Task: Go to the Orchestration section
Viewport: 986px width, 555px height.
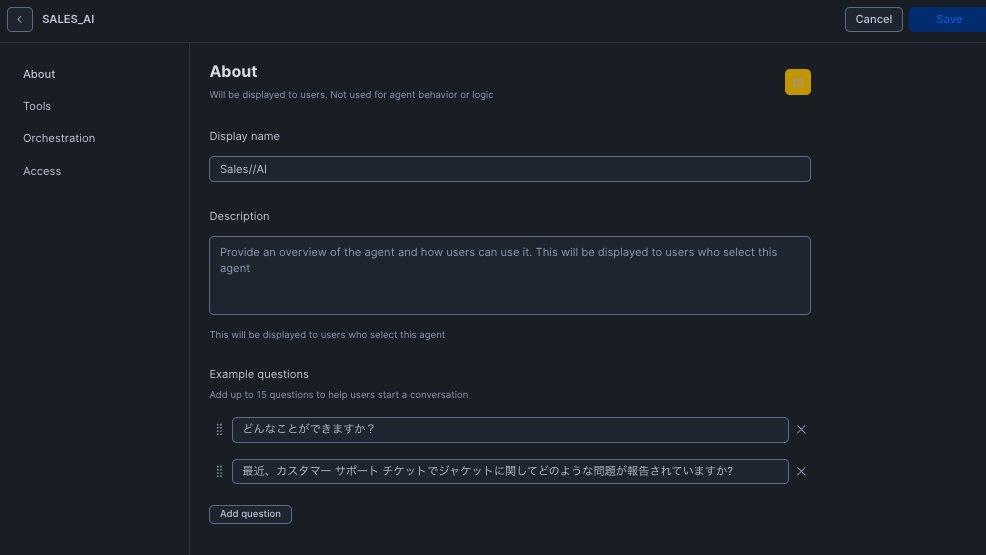Action: point(59,138)
